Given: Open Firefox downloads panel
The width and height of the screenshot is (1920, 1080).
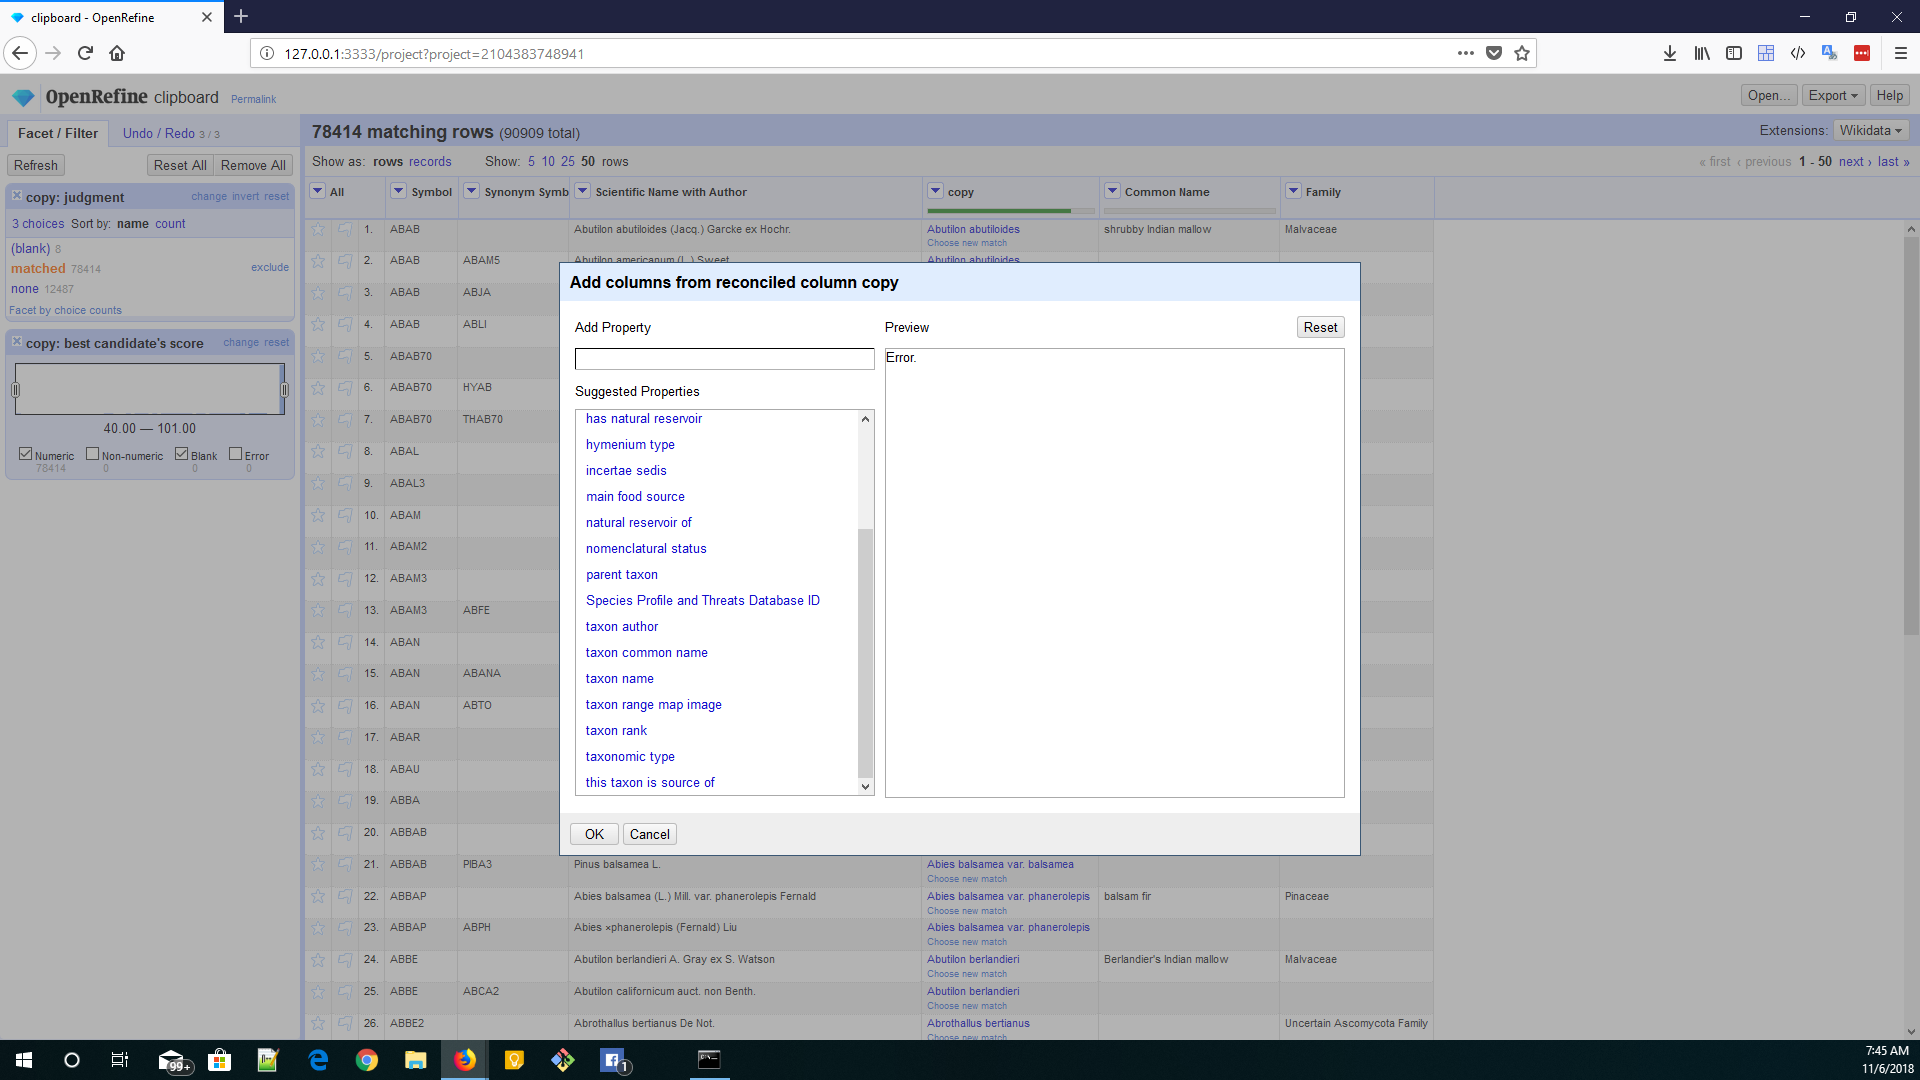Looking at the screenshot, I should (x=1670, y=53).
